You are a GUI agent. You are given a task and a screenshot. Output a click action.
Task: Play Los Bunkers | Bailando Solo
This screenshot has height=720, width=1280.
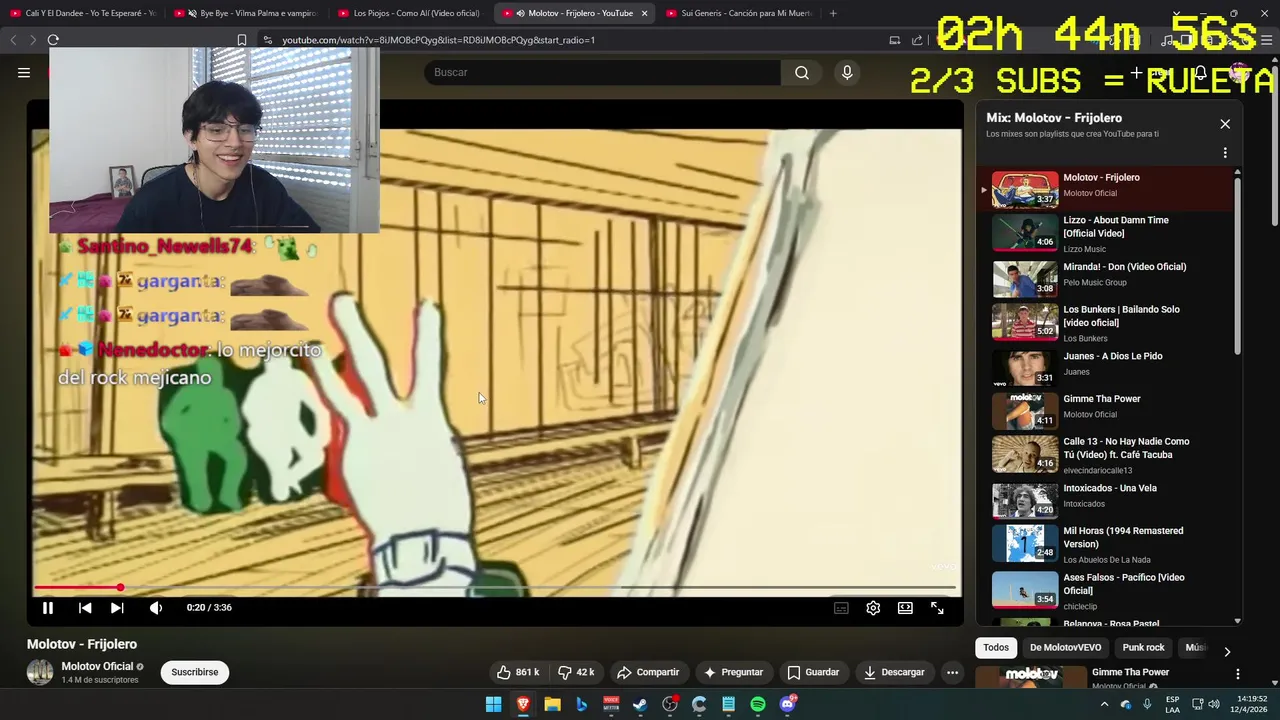pos(1106,323)
